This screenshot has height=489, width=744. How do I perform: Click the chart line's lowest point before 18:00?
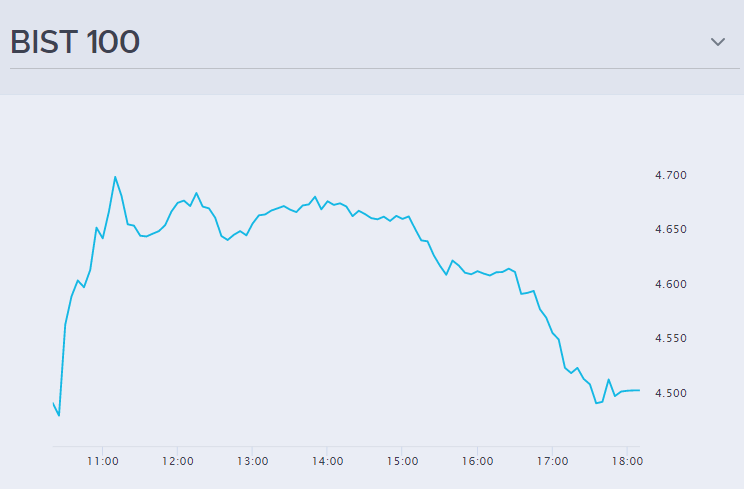click(596, 403)
